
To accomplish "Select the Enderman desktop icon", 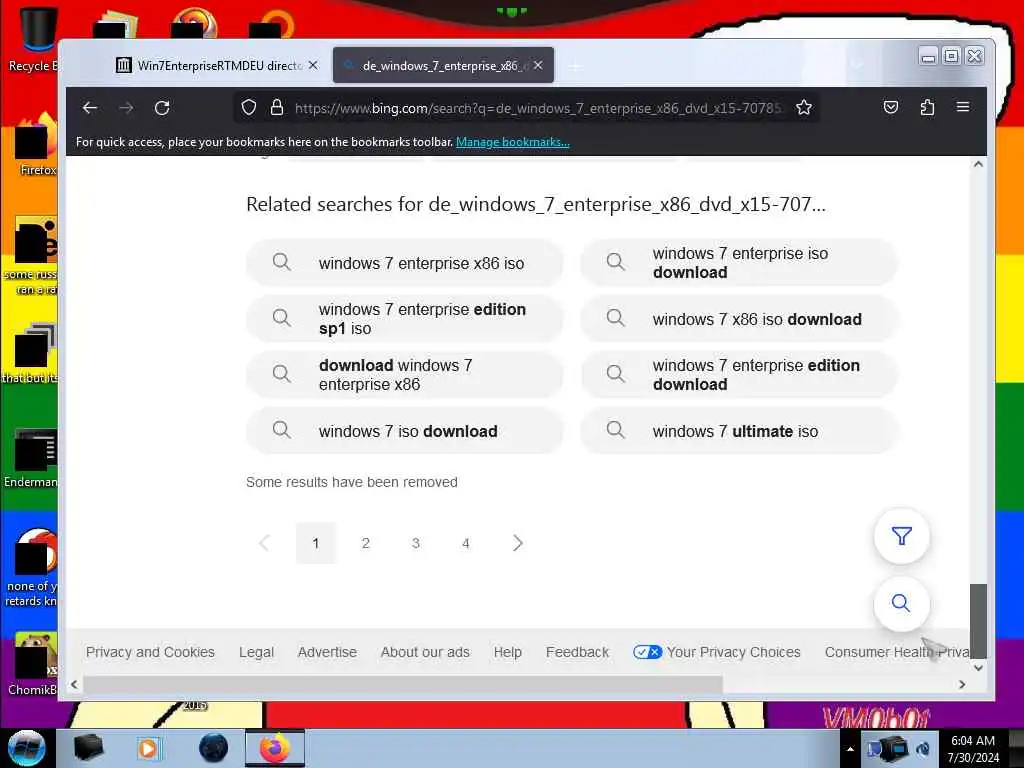I will click(33, 458).
